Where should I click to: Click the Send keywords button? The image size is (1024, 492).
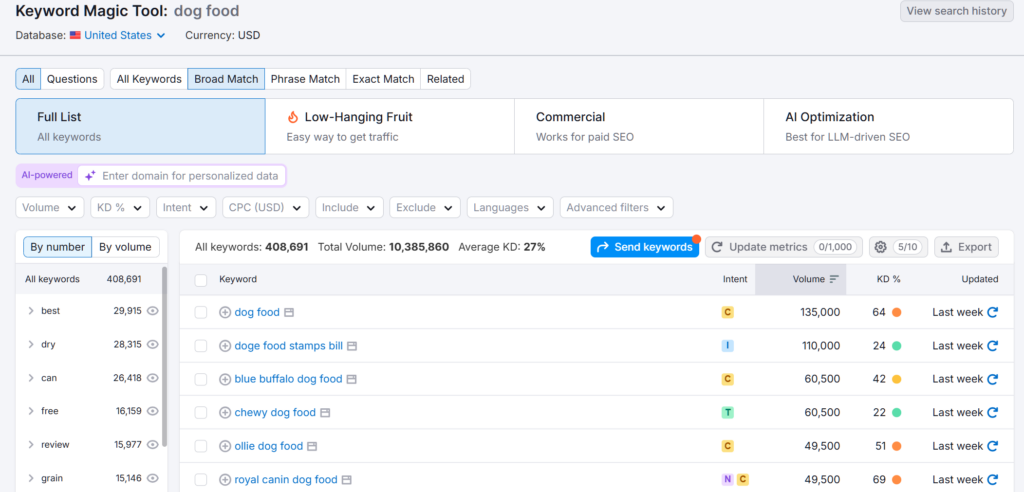click(x=645, y=247)
